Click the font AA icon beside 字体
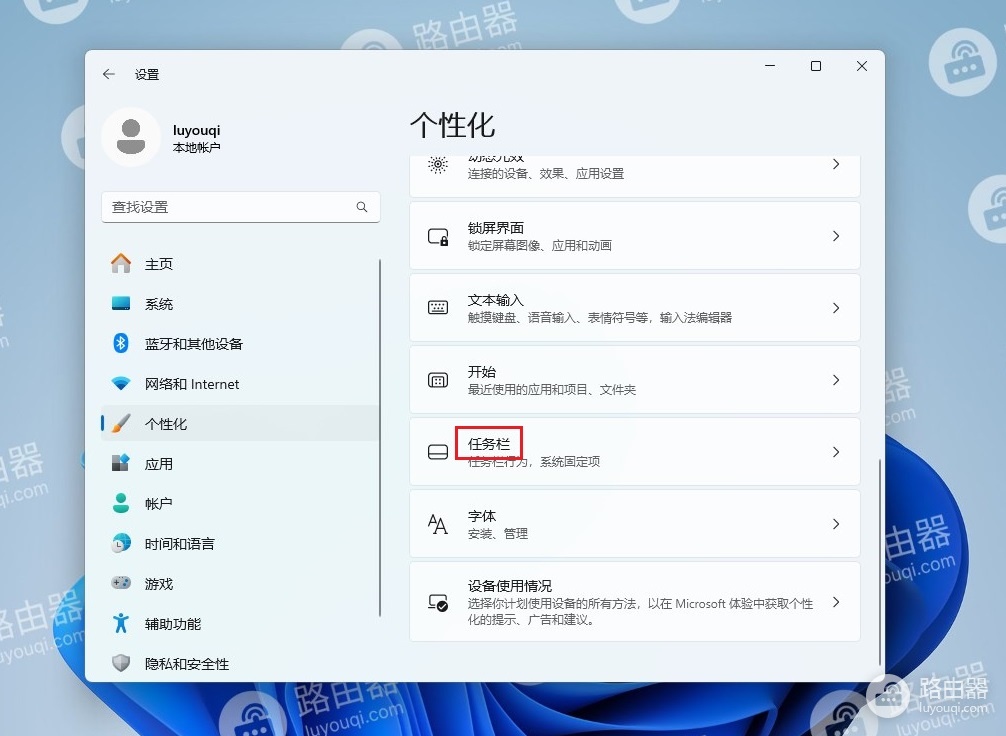The height and width of the screenshot is (736, 1006). [438, 524]
